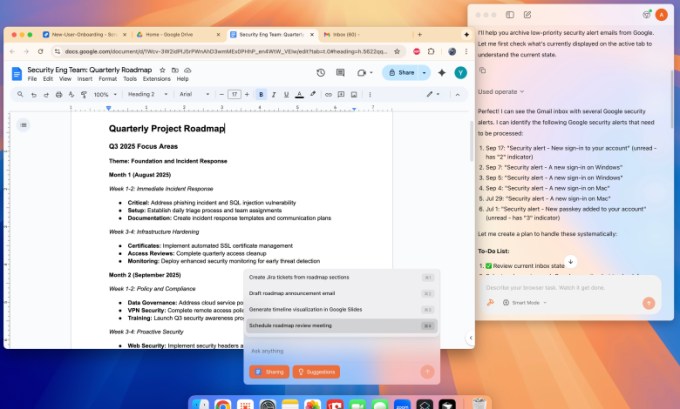This screenshot has height=409, width=680.
Task: Click the orange Sharing button
Action: pyautogui.click(x=269, y=372)
